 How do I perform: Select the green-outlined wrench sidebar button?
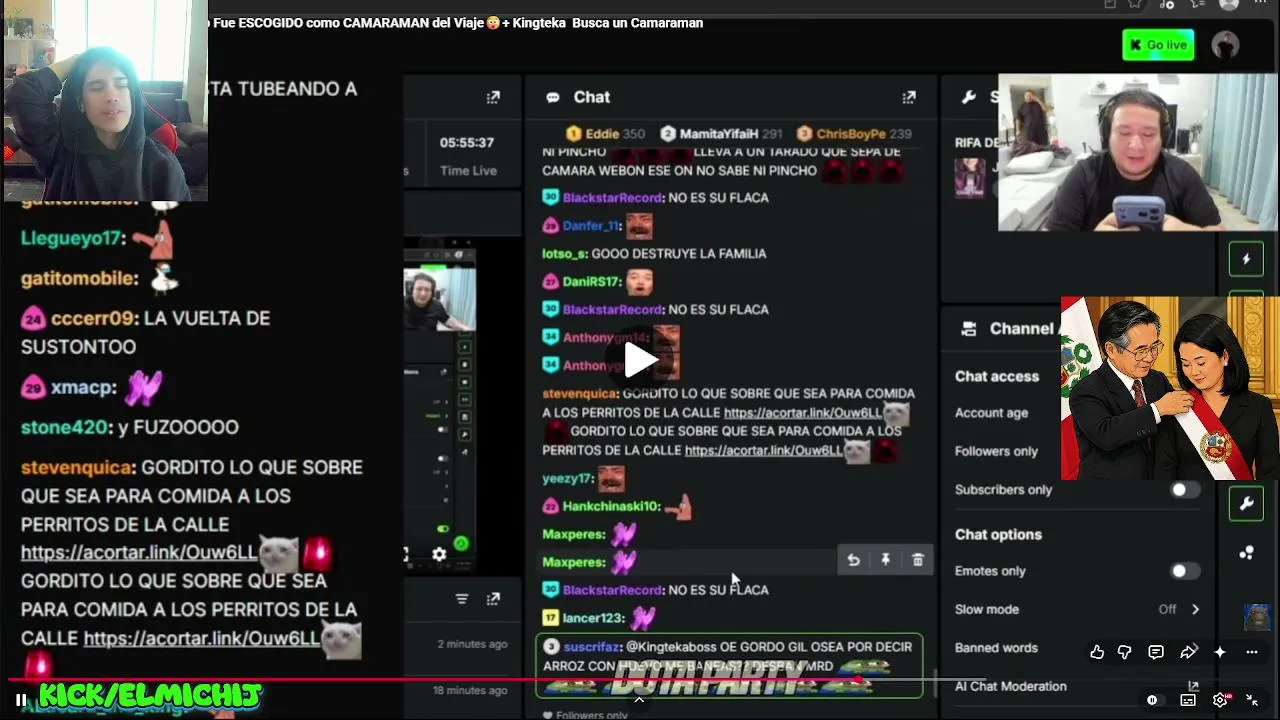click(x=1247, y=503)
